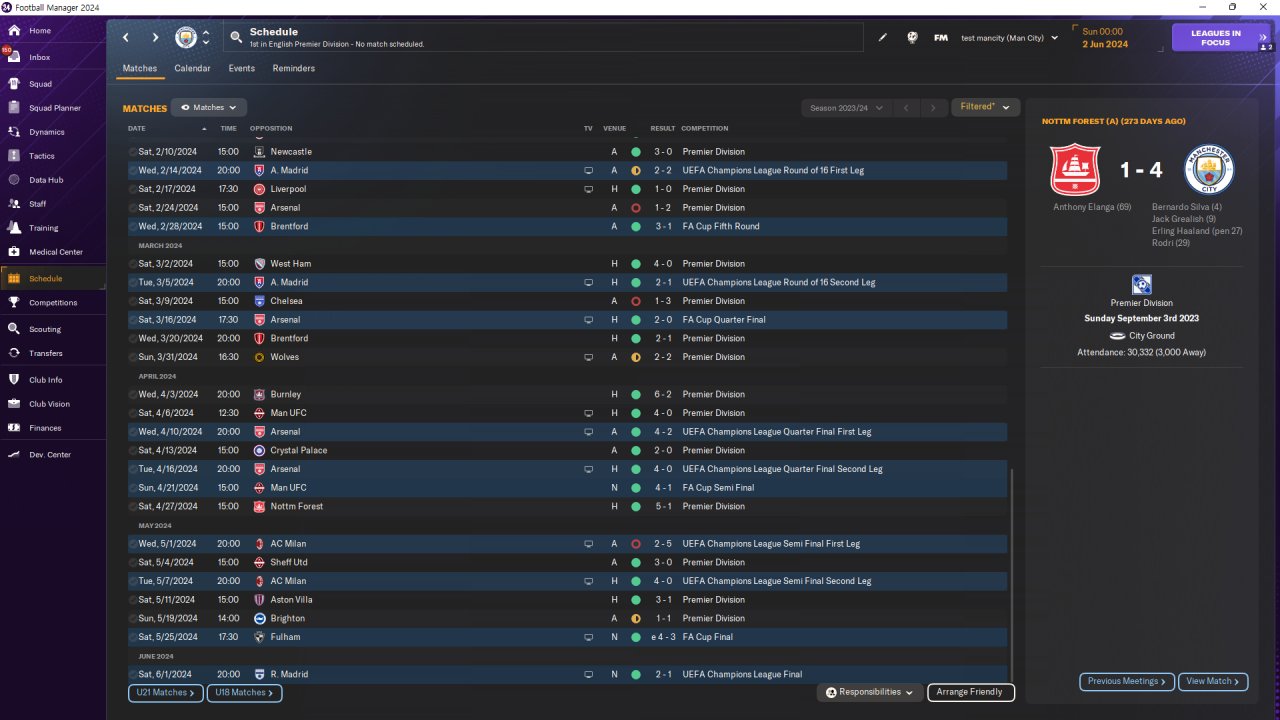Viewport: 1280px width, 720px height.
Task: Toggle the circle beside Sat, 5/4/2024 Sheff Utd
Action: click(x=133, y=563)
